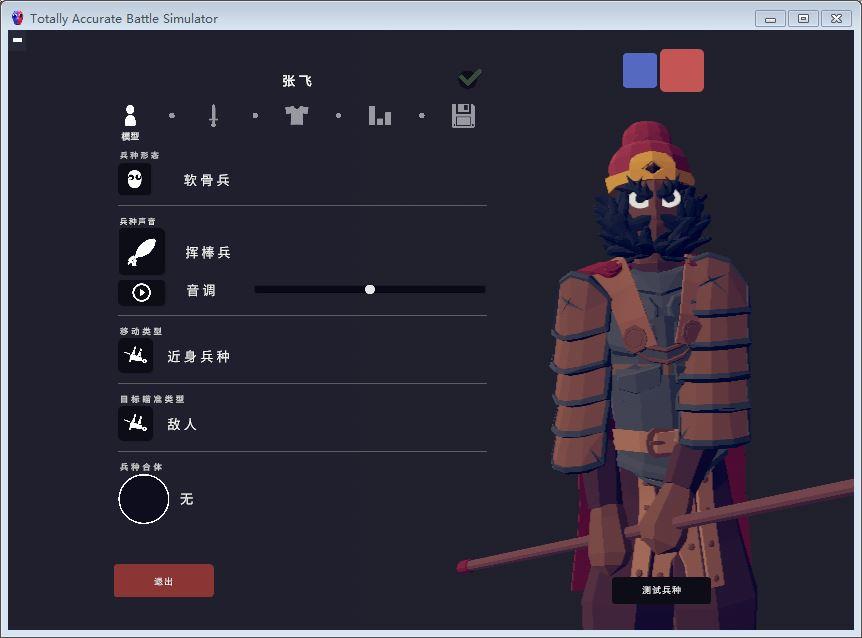Maximize the Totally Accurate Battle Simulator window

(x=803, y=19)
